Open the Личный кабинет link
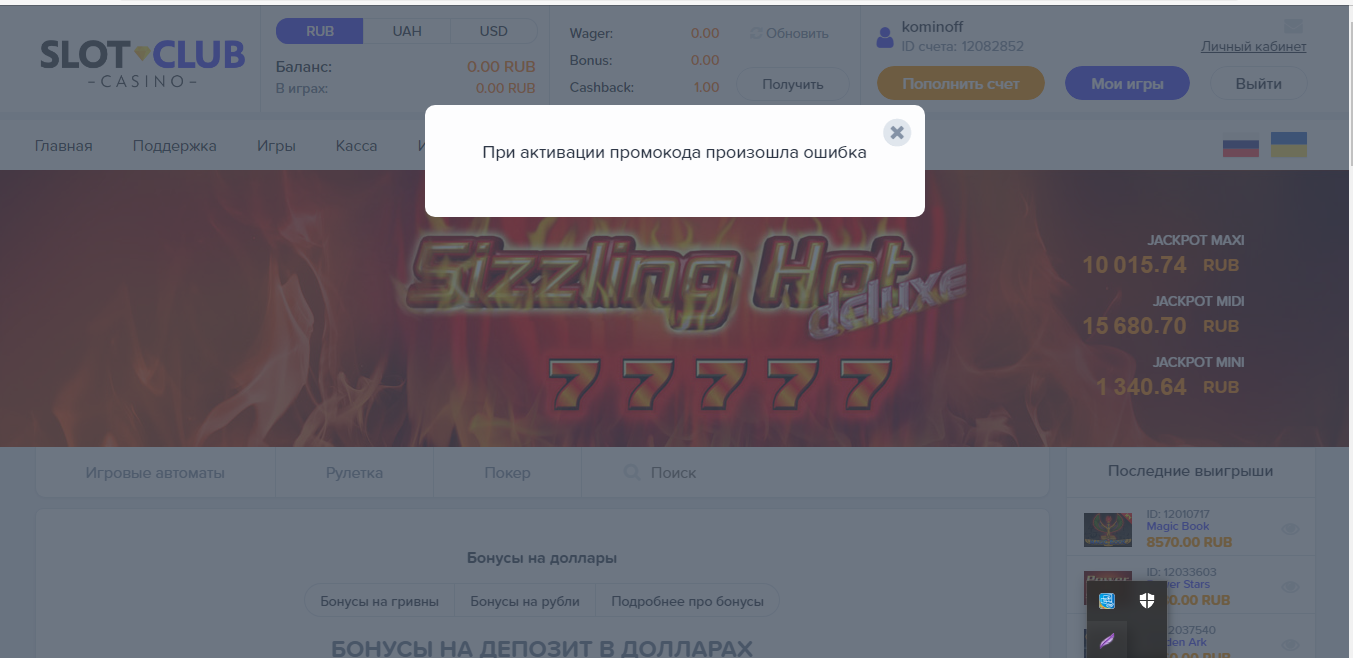This screenshot has width=1353, height=658. point(1254,46)
